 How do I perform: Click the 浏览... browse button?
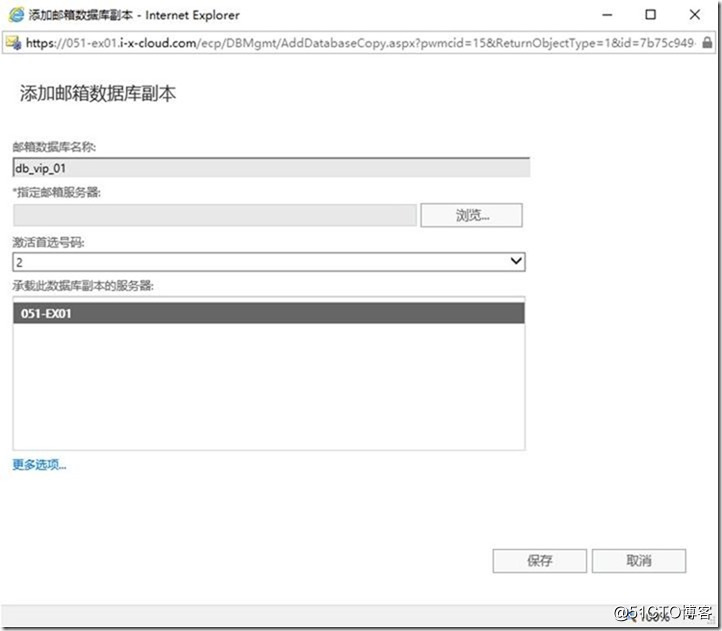472,215
